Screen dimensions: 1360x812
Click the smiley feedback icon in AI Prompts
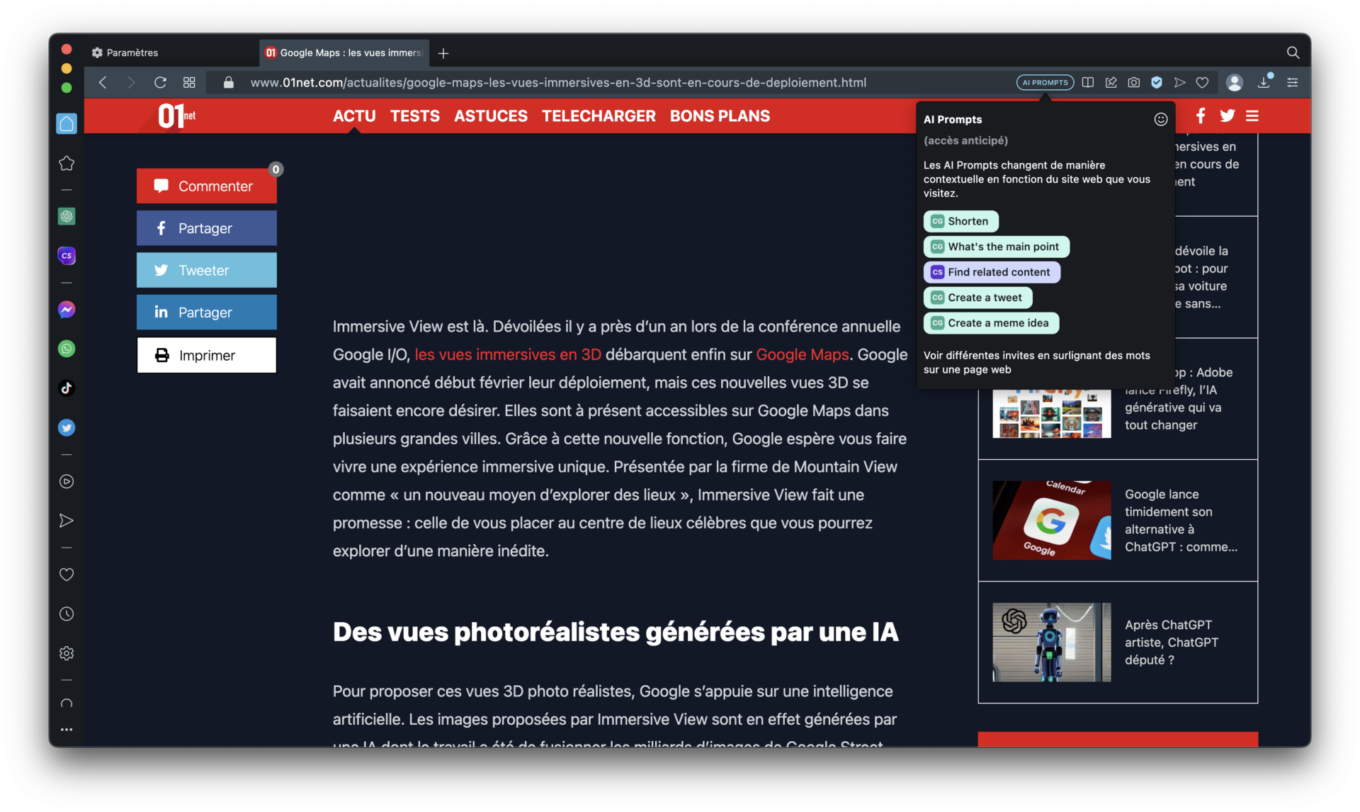(x=1161, y=119)
